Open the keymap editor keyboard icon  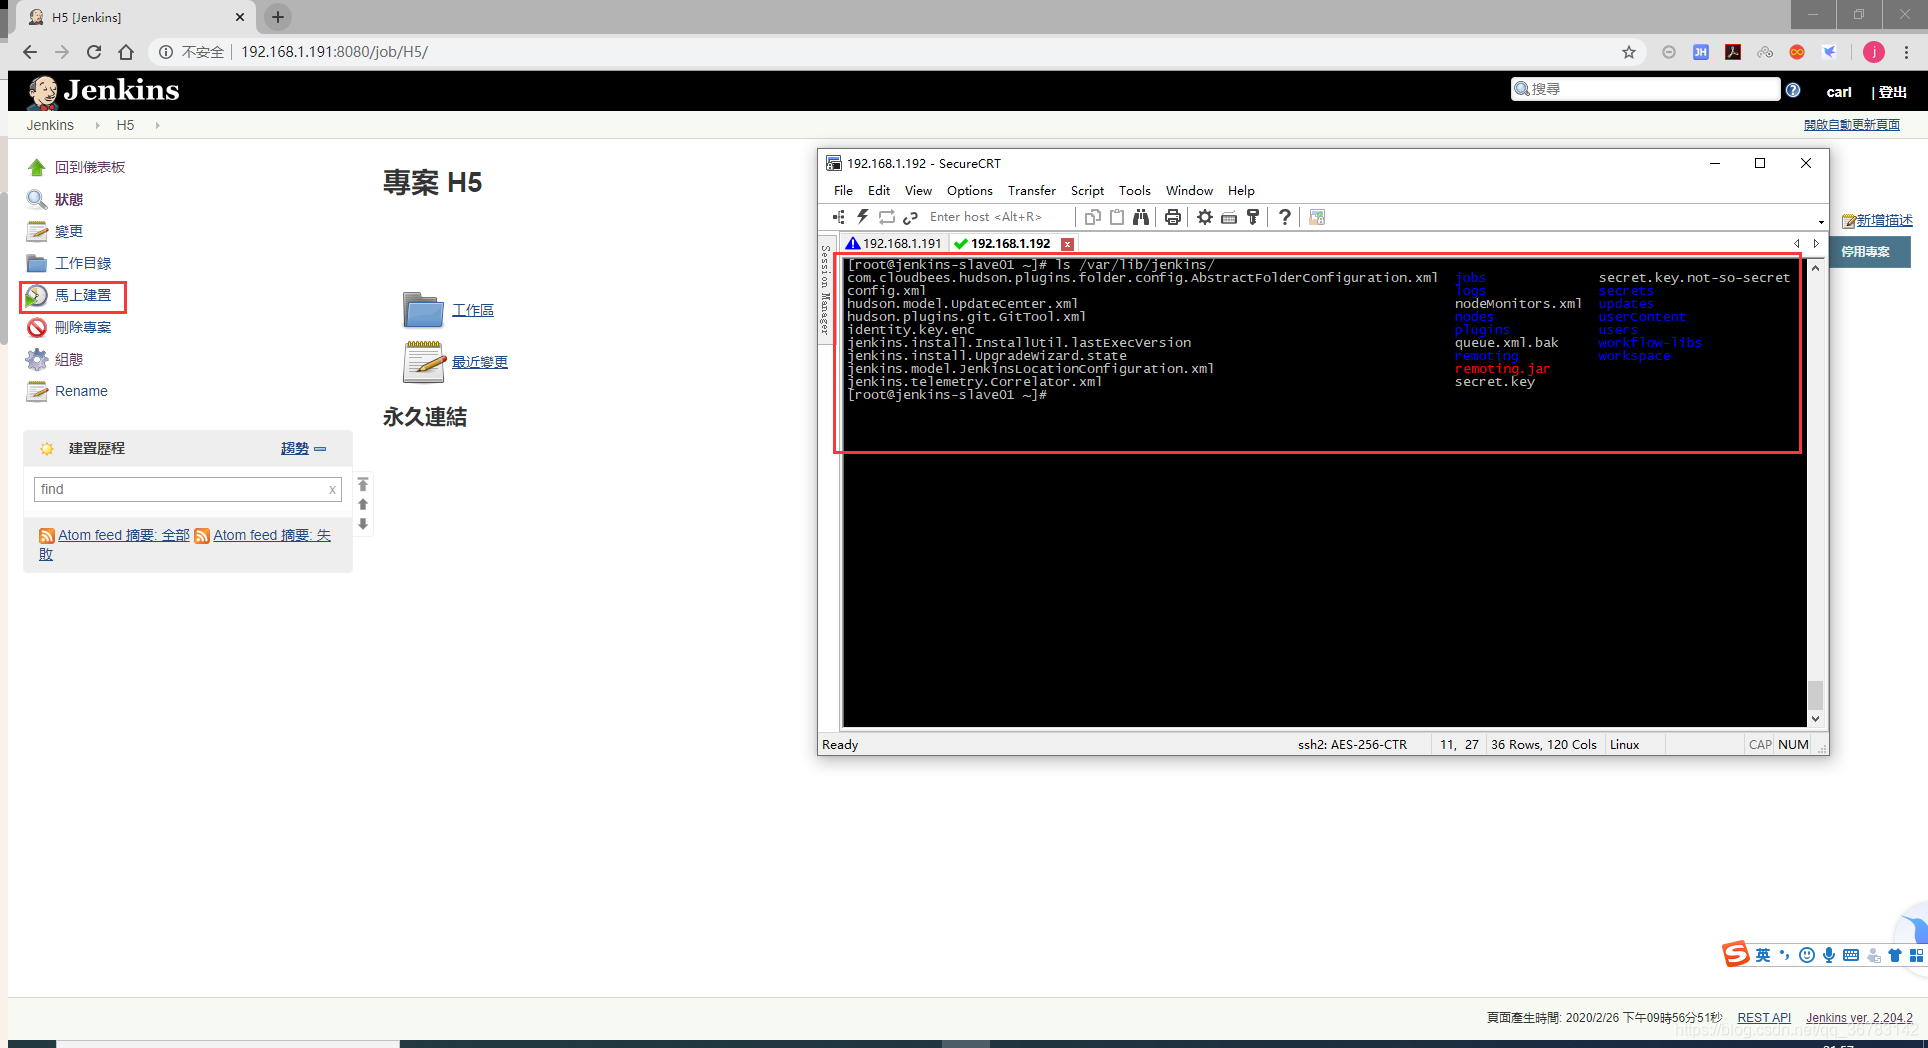[x=1229, y=217]
